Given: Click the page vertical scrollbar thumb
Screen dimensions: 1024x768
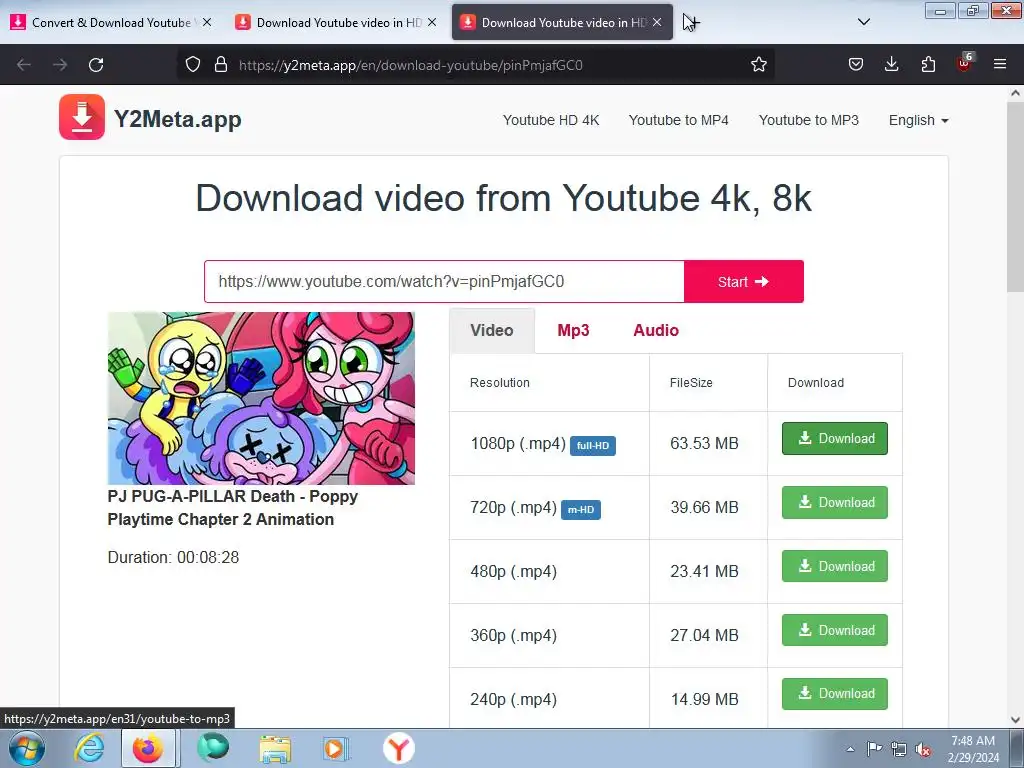Looking at the screenshot, I should [1015, 196].
